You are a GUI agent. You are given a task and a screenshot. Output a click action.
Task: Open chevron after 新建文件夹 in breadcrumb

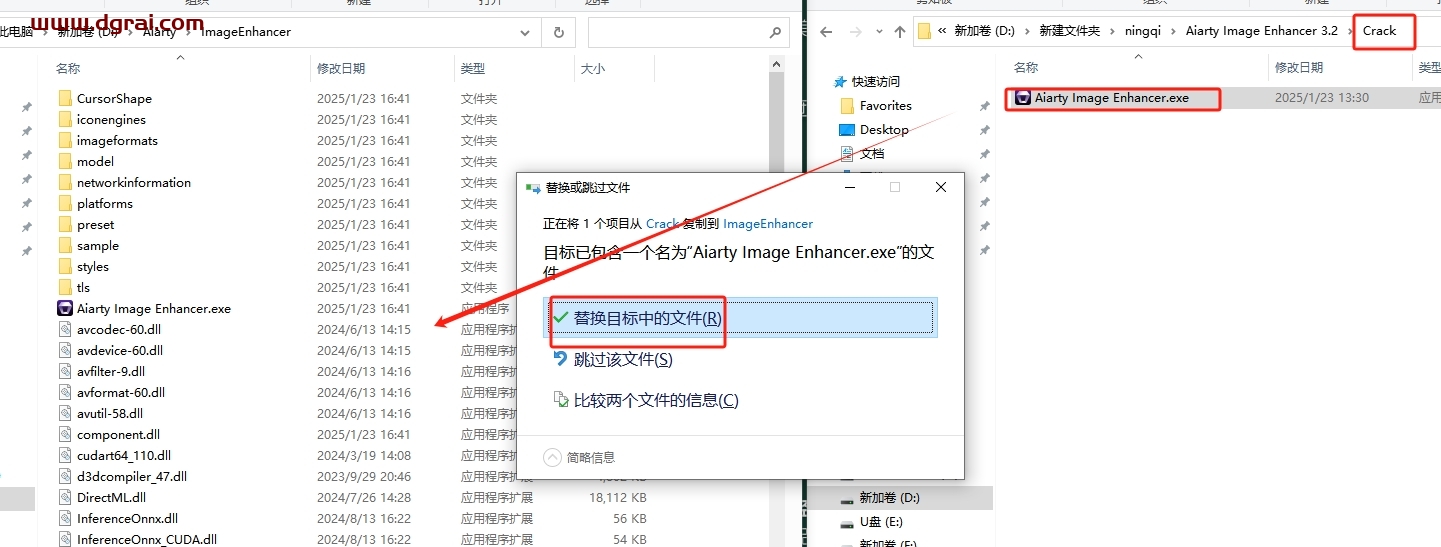click(x=1110, y=31)
